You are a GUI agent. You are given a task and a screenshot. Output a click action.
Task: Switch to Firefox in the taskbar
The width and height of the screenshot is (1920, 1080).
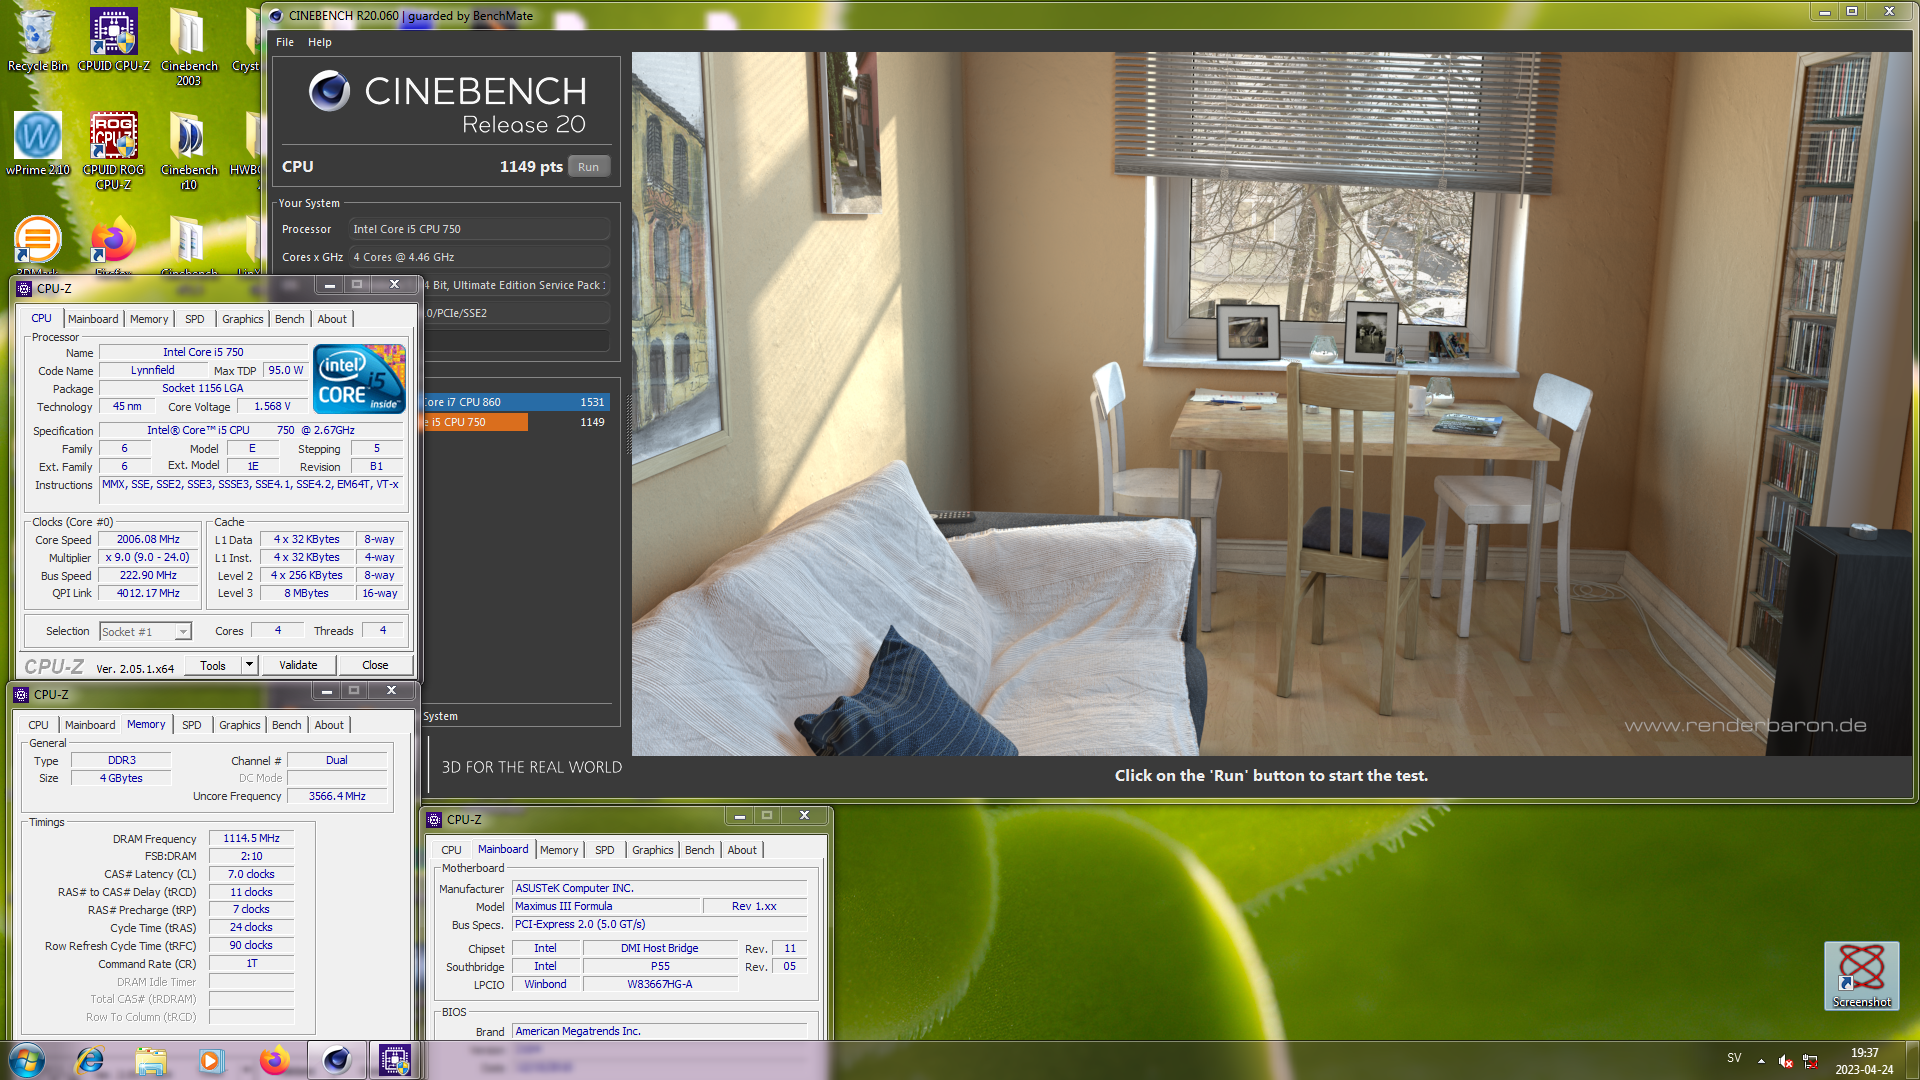pos(274,1060)
